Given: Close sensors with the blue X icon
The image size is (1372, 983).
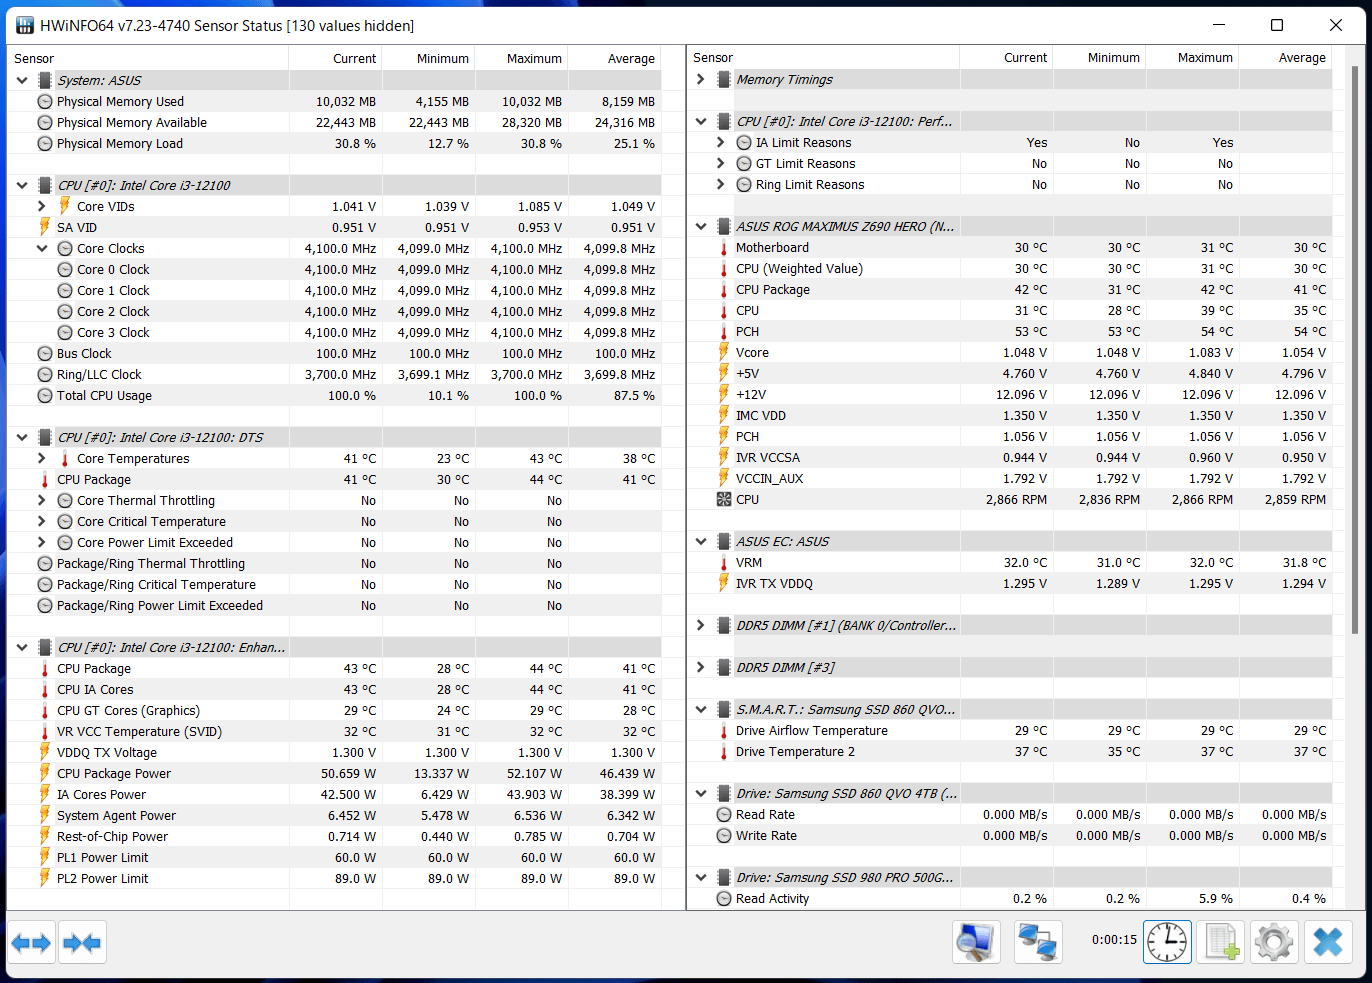Looking at the screenshot, I should [x=1329, y=942].
